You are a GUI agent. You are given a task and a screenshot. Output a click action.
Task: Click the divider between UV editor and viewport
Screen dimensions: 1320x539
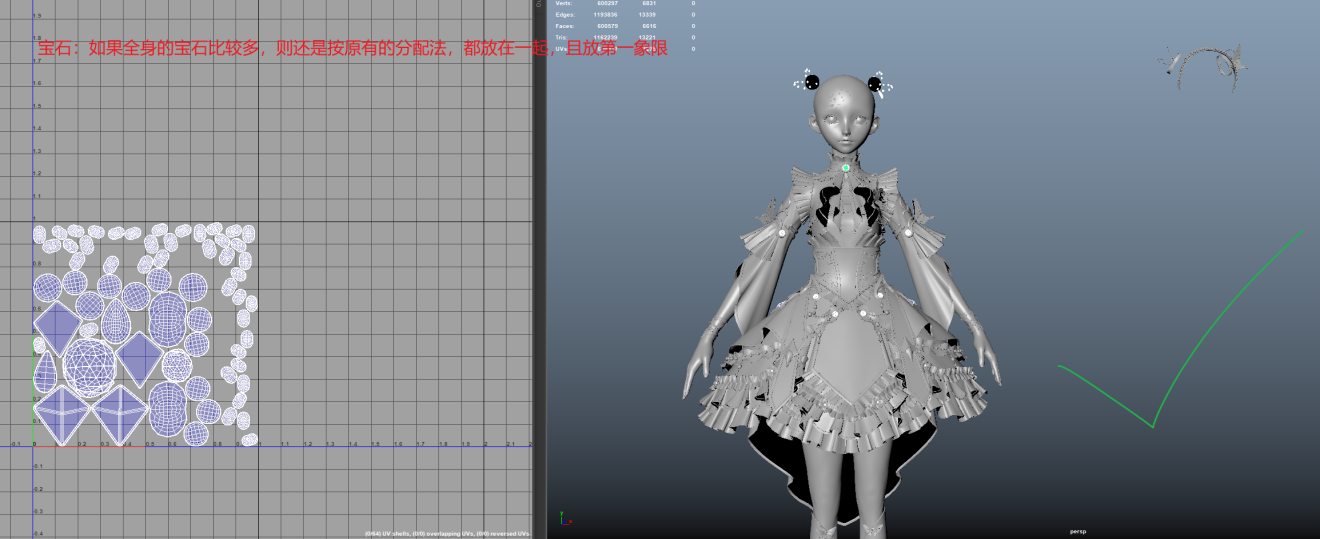click(x=539, y=270)
